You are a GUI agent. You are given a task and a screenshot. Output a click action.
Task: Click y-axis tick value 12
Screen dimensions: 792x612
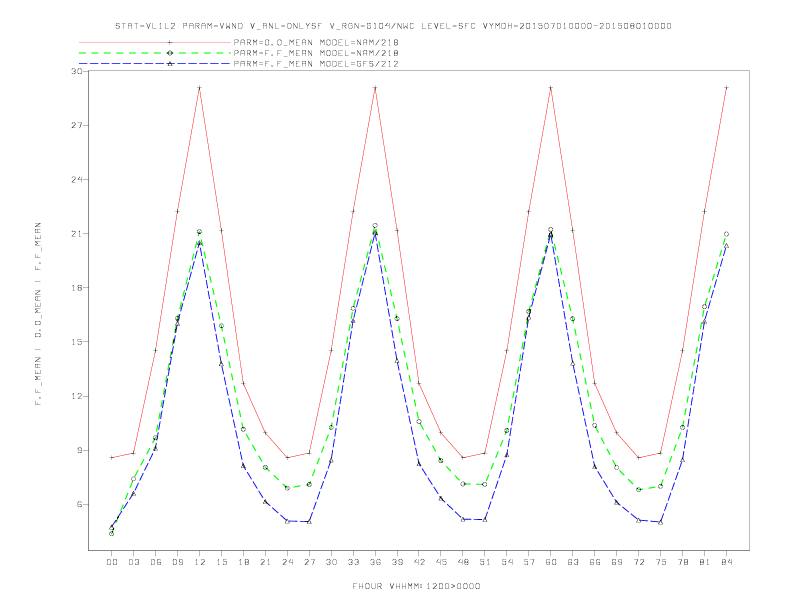[77, 396]
